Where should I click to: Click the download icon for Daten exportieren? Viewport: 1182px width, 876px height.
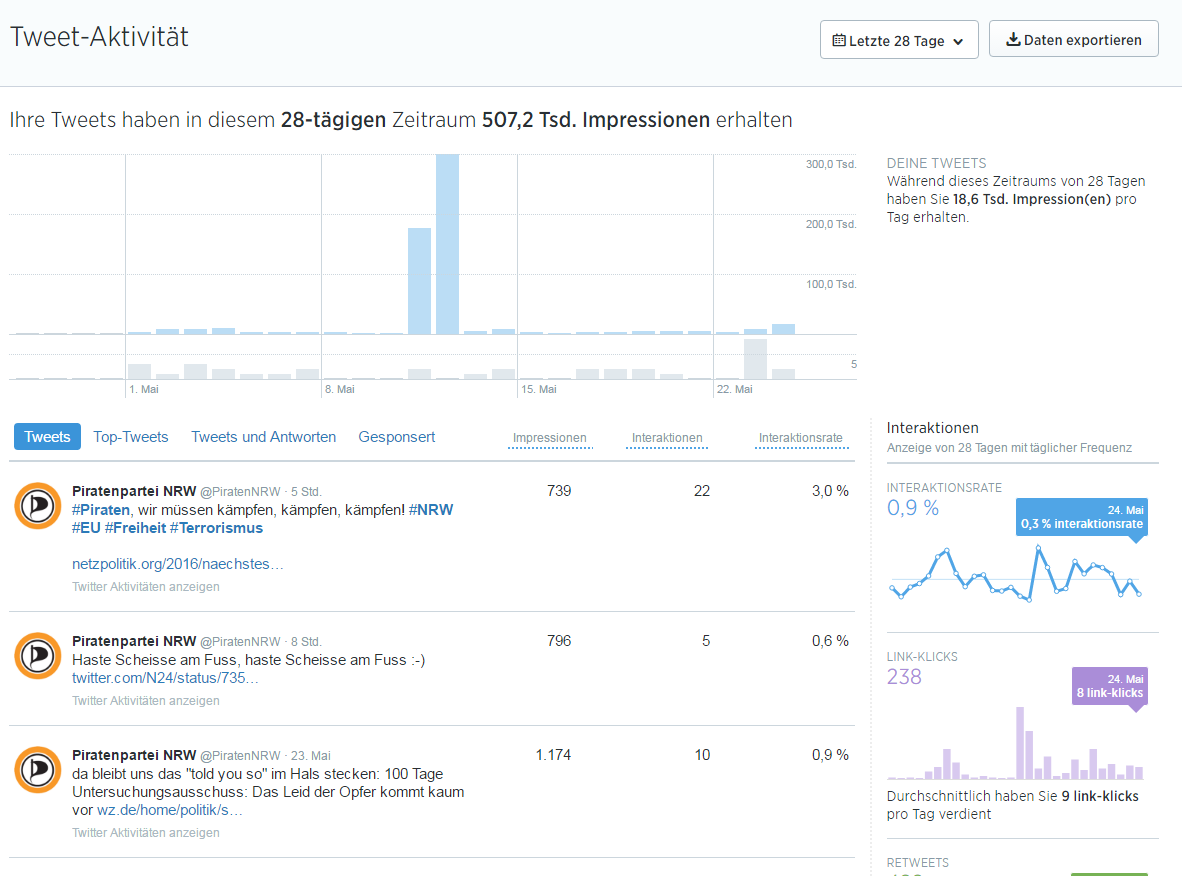coord(1012,40)
